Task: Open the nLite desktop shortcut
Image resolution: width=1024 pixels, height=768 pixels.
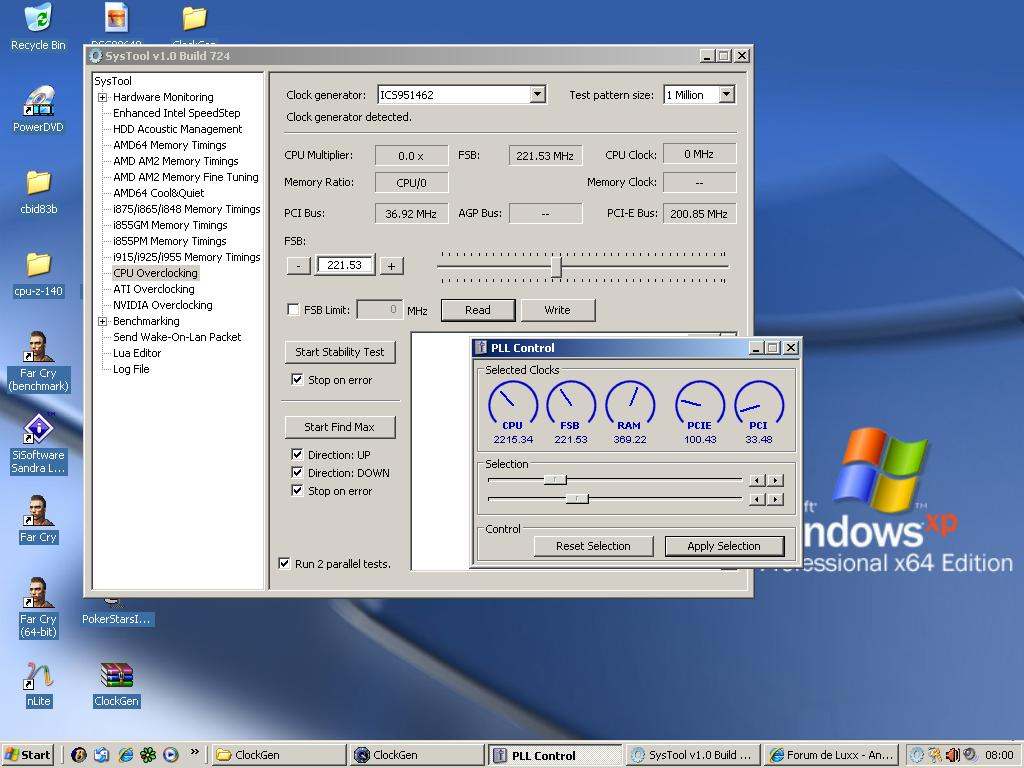Action: 38,684
